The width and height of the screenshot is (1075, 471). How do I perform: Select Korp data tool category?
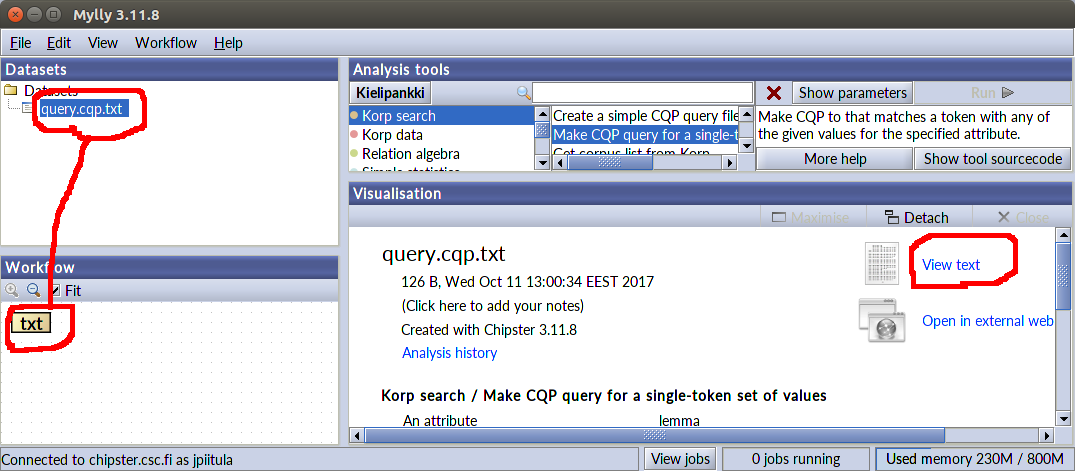pyautogui.click(x=392, y=135)
